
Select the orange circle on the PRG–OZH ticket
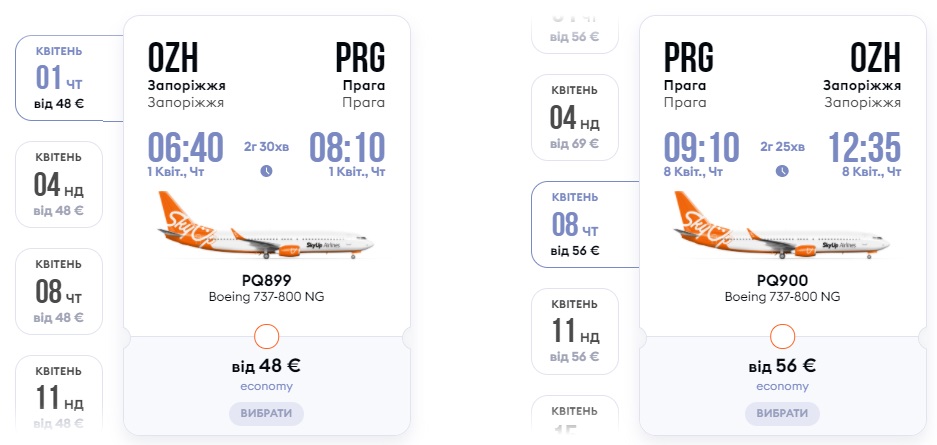783,336
